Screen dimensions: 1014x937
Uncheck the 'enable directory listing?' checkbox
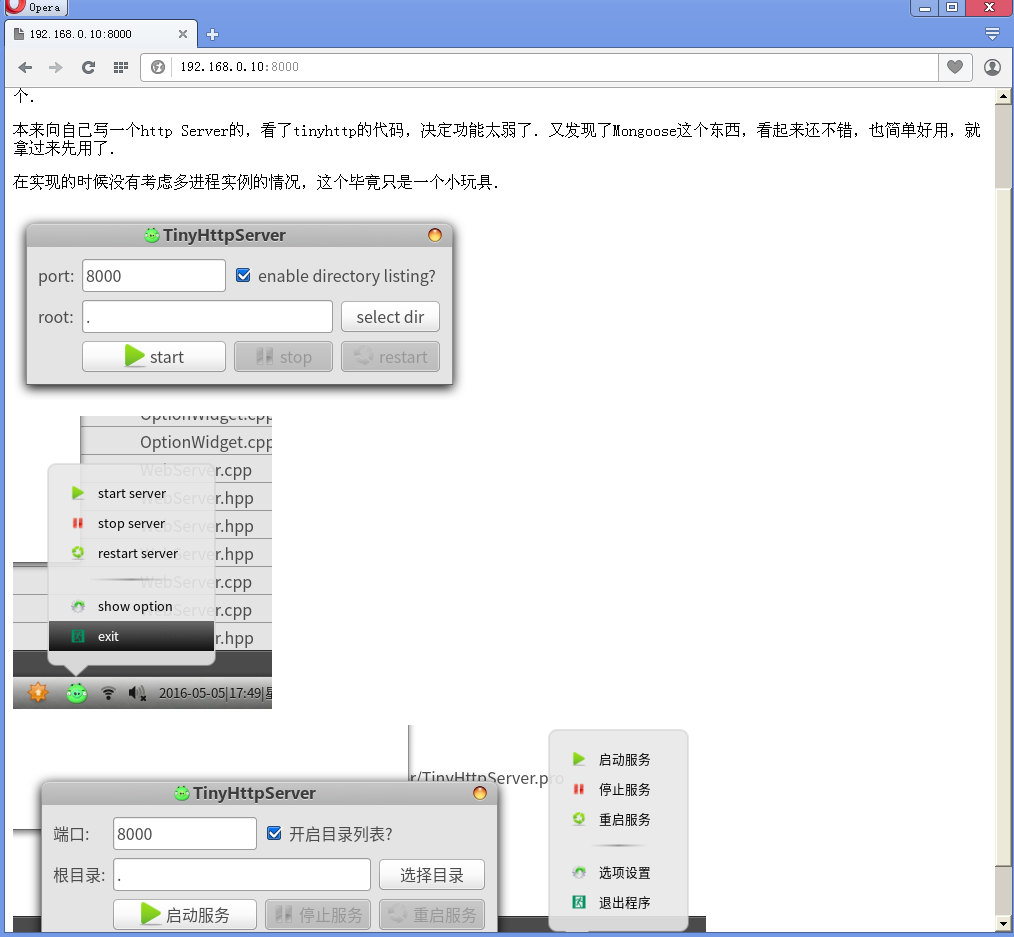(x=242, y=276)
